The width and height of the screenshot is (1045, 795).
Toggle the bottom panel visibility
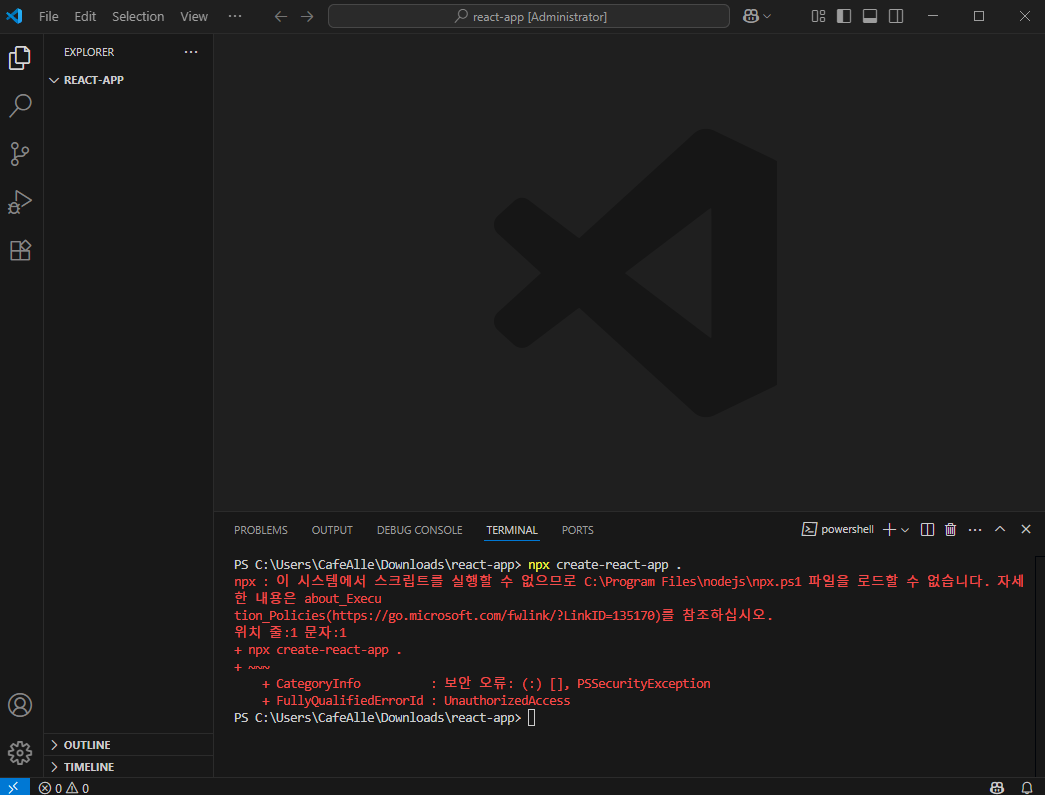(870, 16)
